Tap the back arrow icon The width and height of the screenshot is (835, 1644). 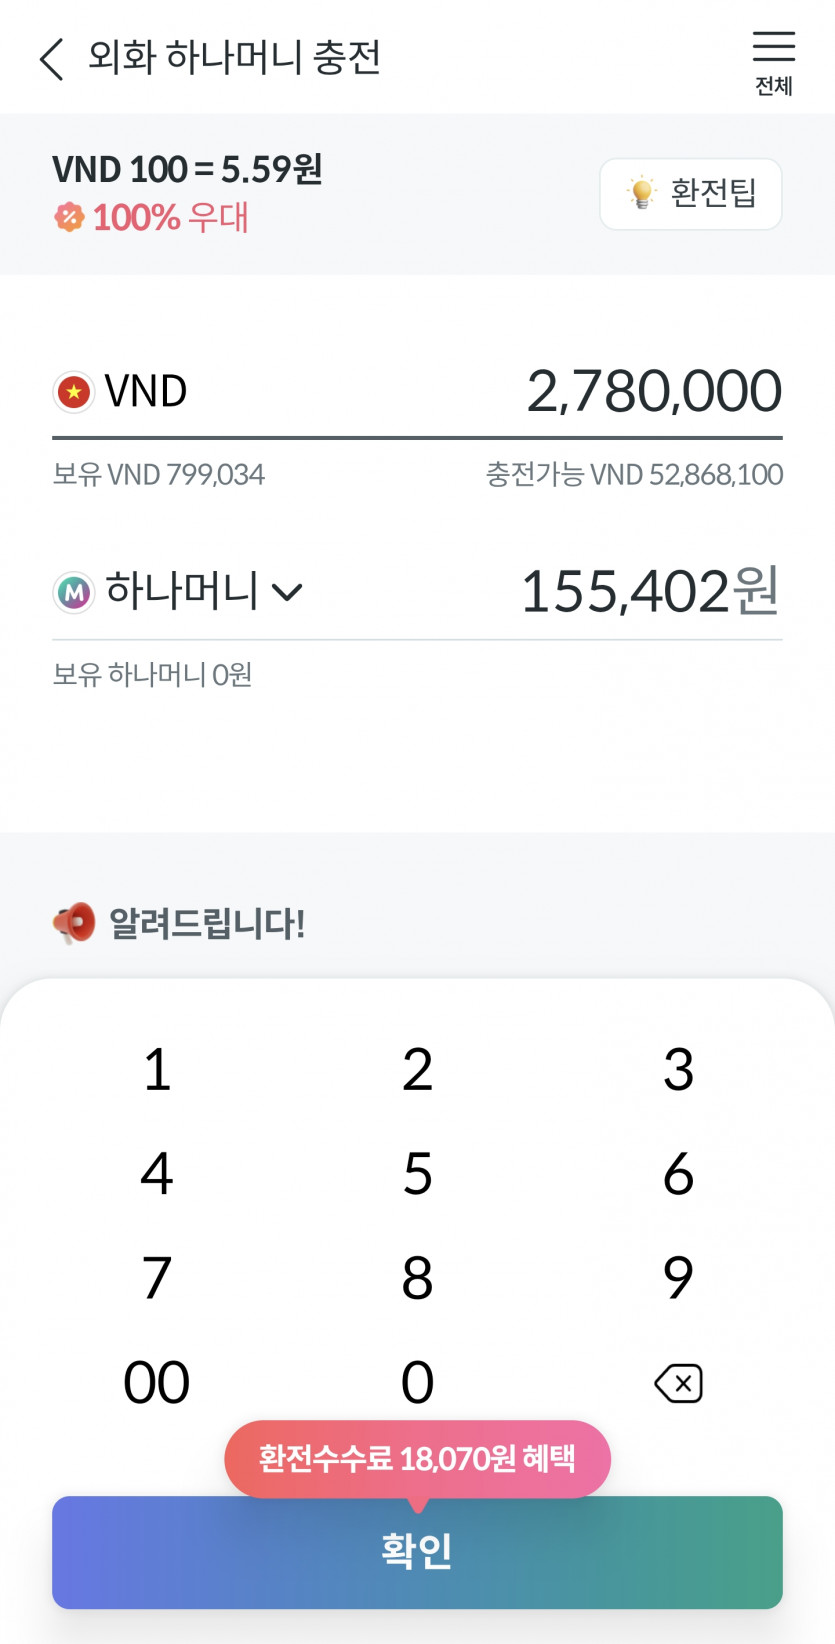pos(52,59)
